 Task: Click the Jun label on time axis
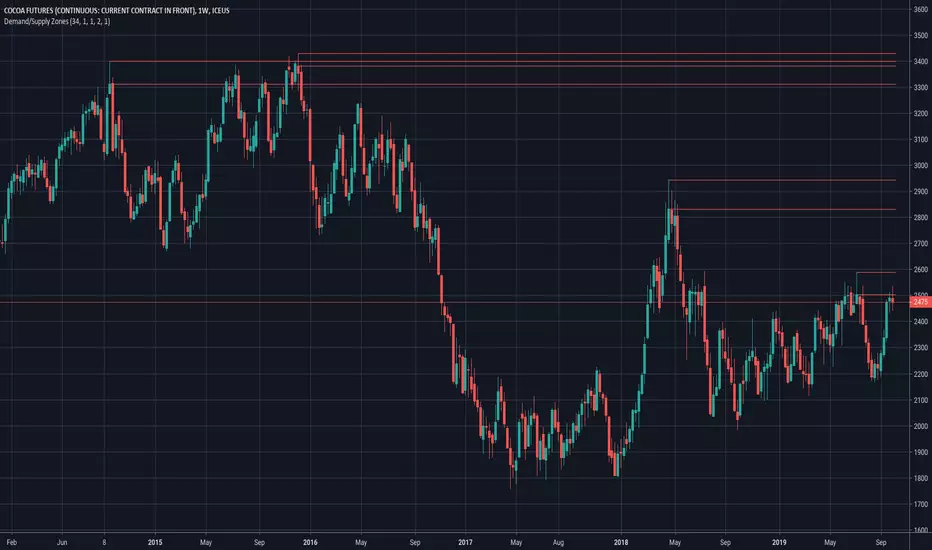click(x=62, y=542)
